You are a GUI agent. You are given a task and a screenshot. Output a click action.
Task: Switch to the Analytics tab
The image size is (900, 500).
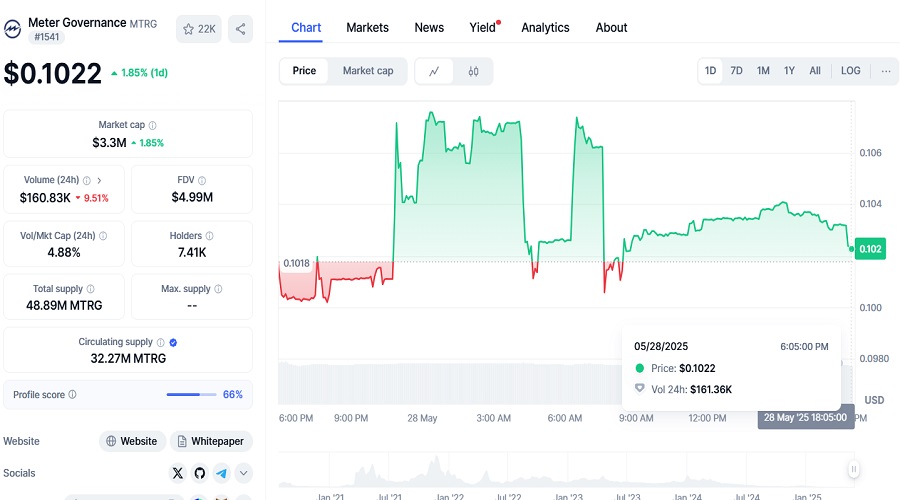point(545,28)
